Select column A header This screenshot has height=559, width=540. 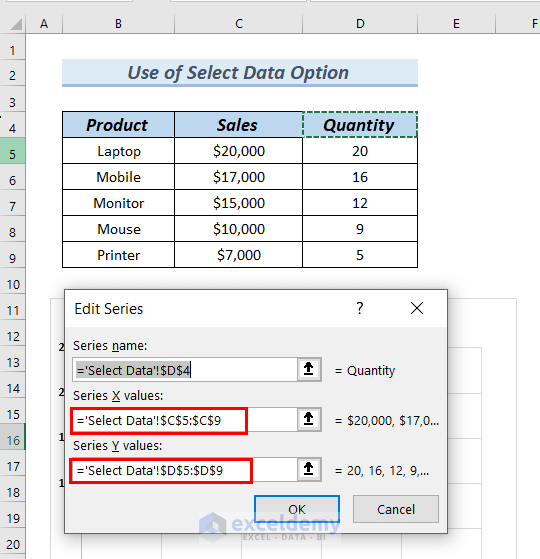coord(44,24)
